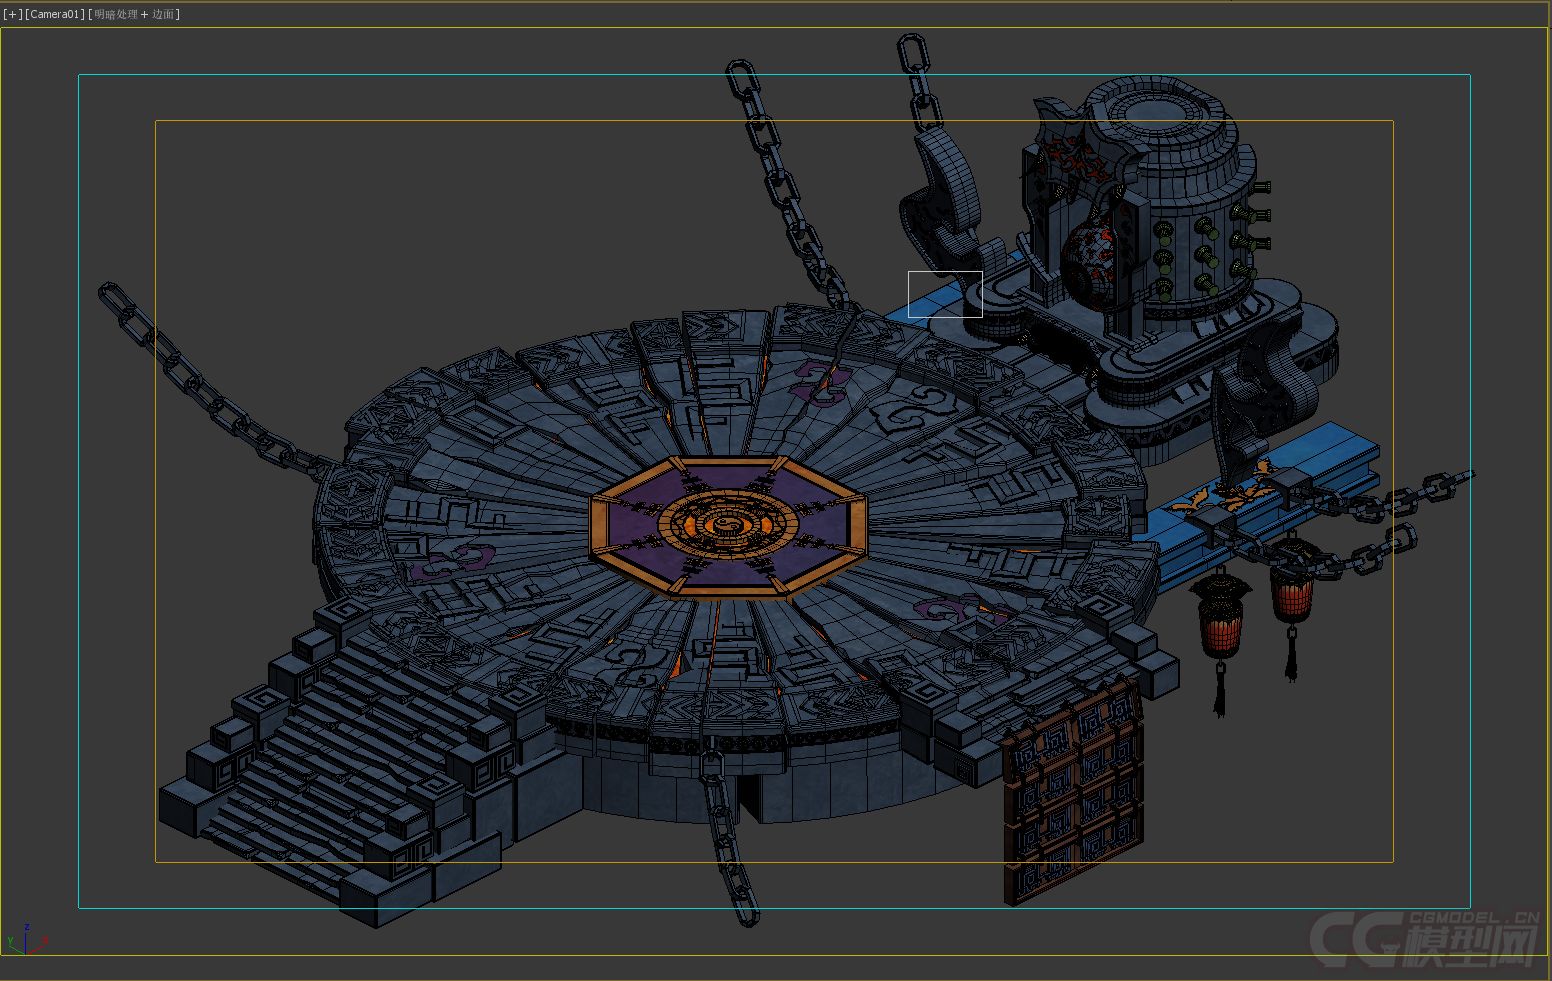Image resolution: width=1552 pixels, height=981 pixels.
Task: Click the CG模型网 watermark logo
Action: point(1425,938)
